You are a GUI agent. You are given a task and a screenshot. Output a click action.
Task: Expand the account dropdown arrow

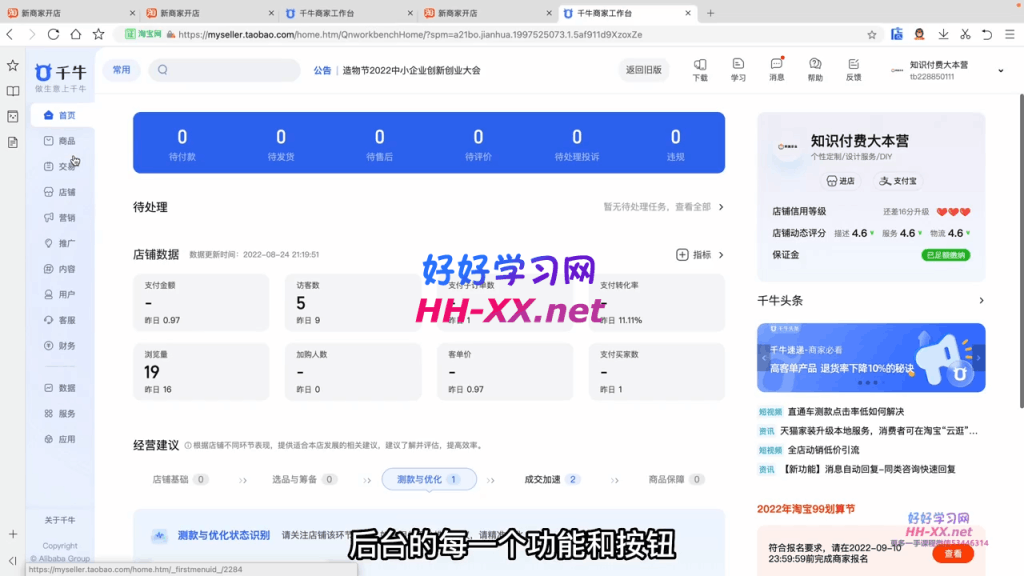pyautogui.click(x=1000, y=71)
